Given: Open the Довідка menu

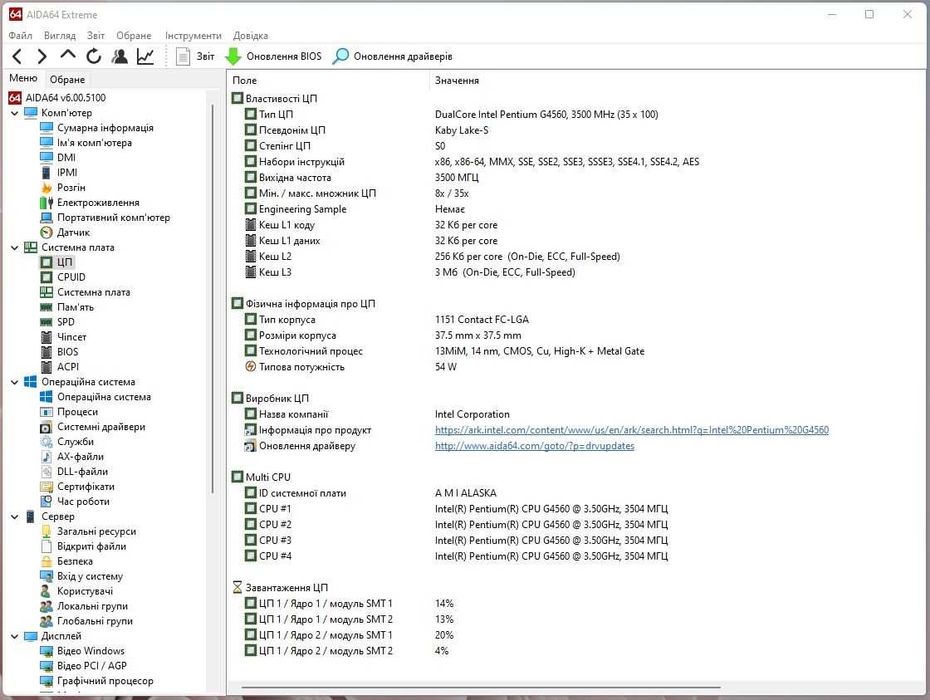Looking at the screenshot, I should tap(250, 36).
